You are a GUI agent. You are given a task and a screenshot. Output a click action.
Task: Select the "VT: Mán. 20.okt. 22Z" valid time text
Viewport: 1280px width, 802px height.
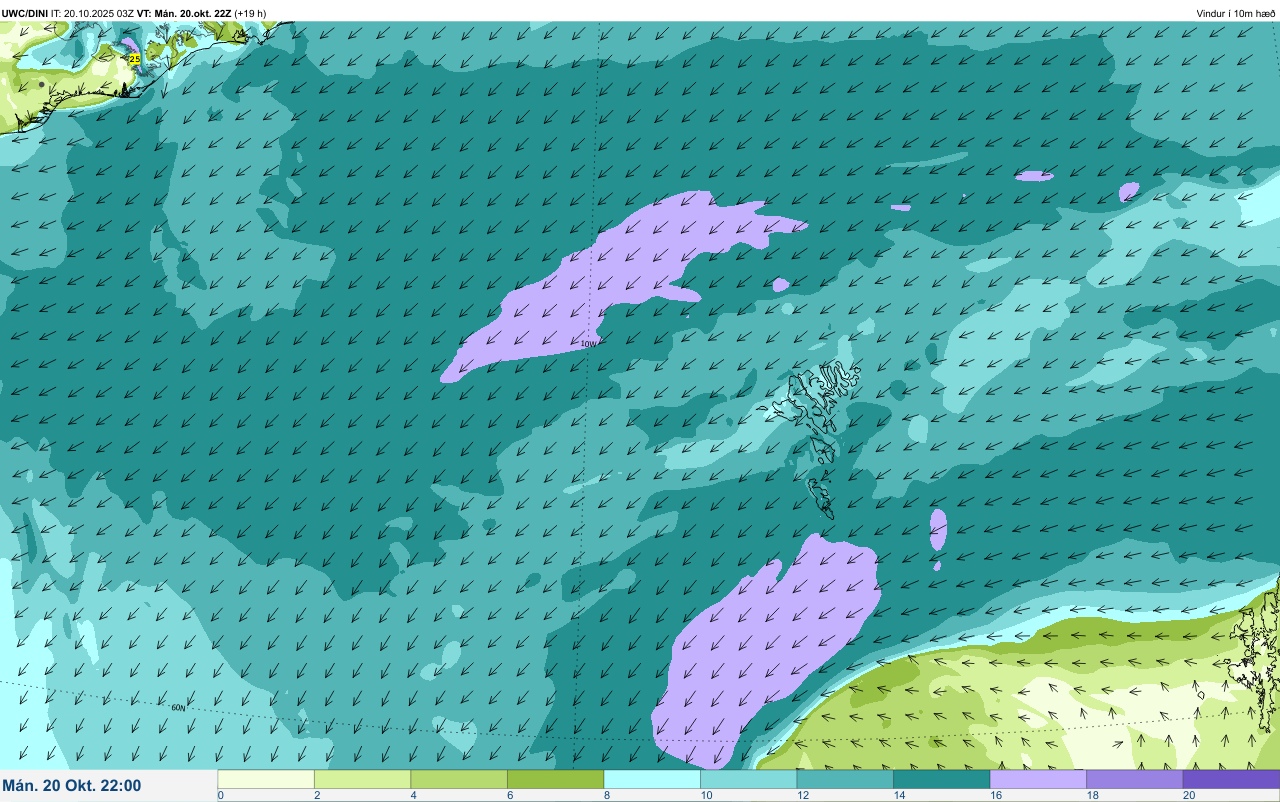[x=184, y=13]
